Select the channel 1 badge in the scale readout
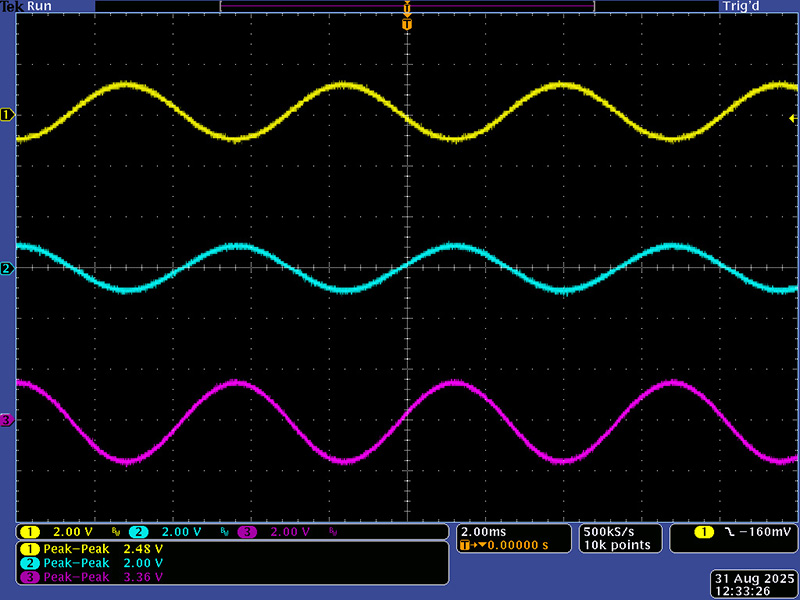Image resolution: width=800 pixels, height=600 pixels. pyautogui.click(x=31, y=532)
